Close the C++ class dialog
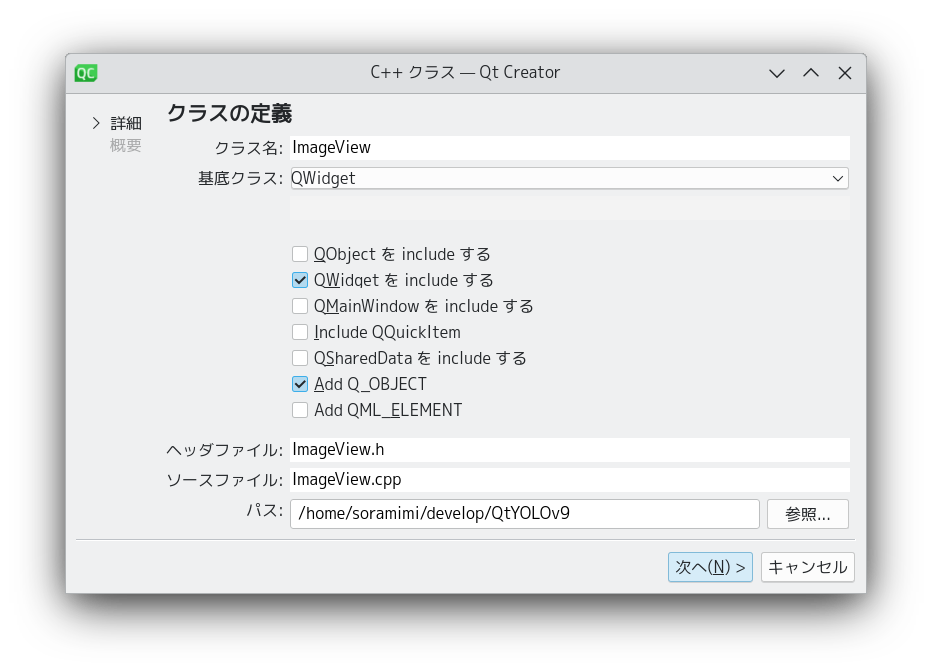The width and height of the screenshot is (933, 672). [x=845, y=73]
